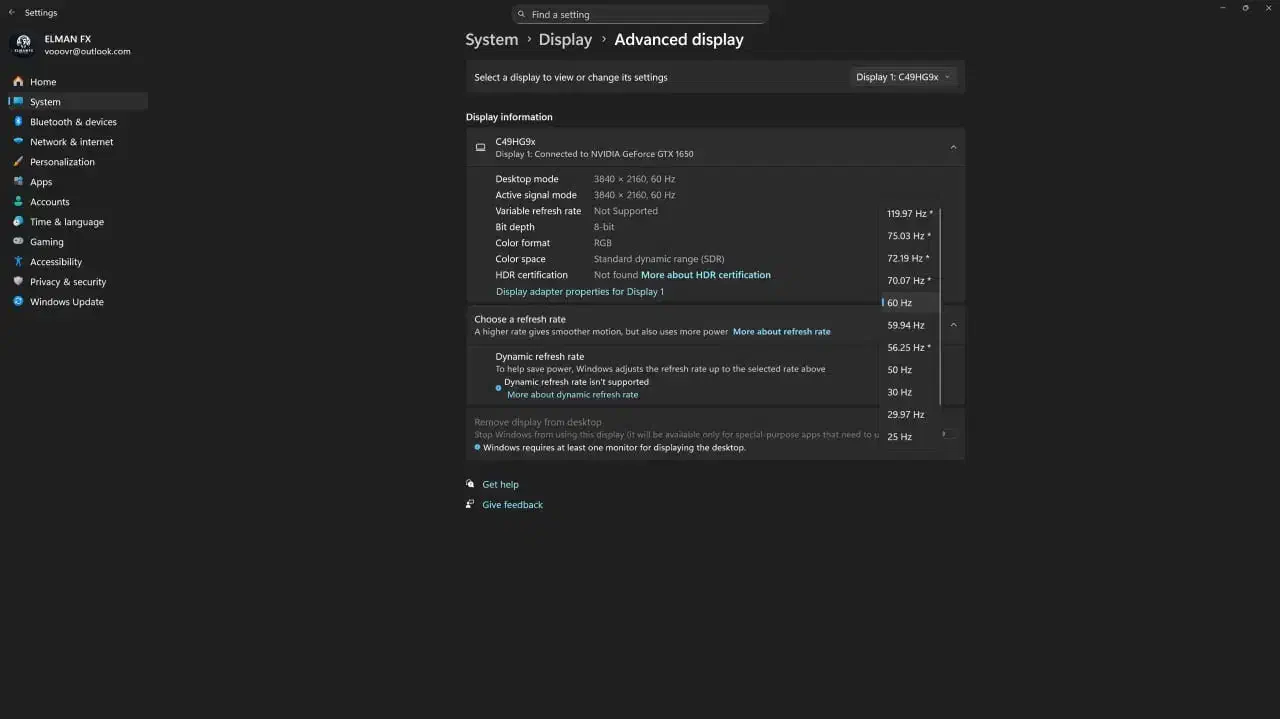Click More about HDR certification link
This screenshot has height=719, width=1280.
[705, 275]
